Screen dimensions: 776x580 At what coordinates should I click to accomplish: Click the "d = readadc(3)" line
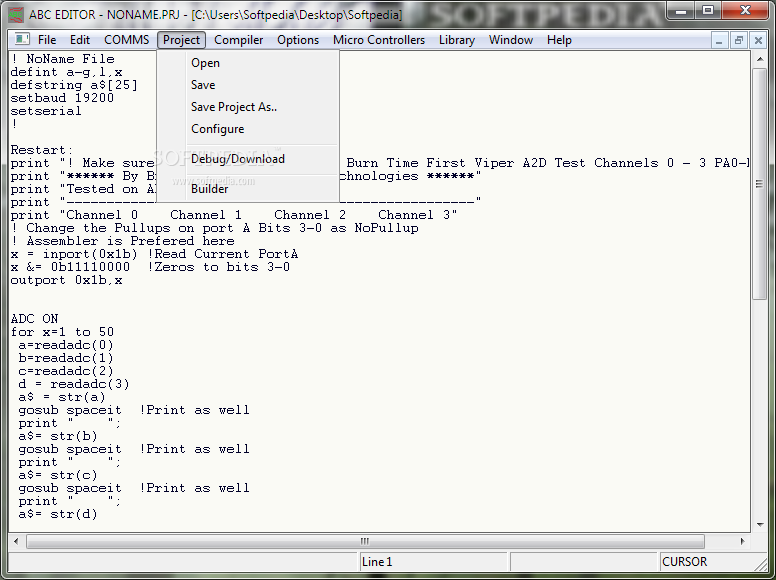tap(74, 384)
